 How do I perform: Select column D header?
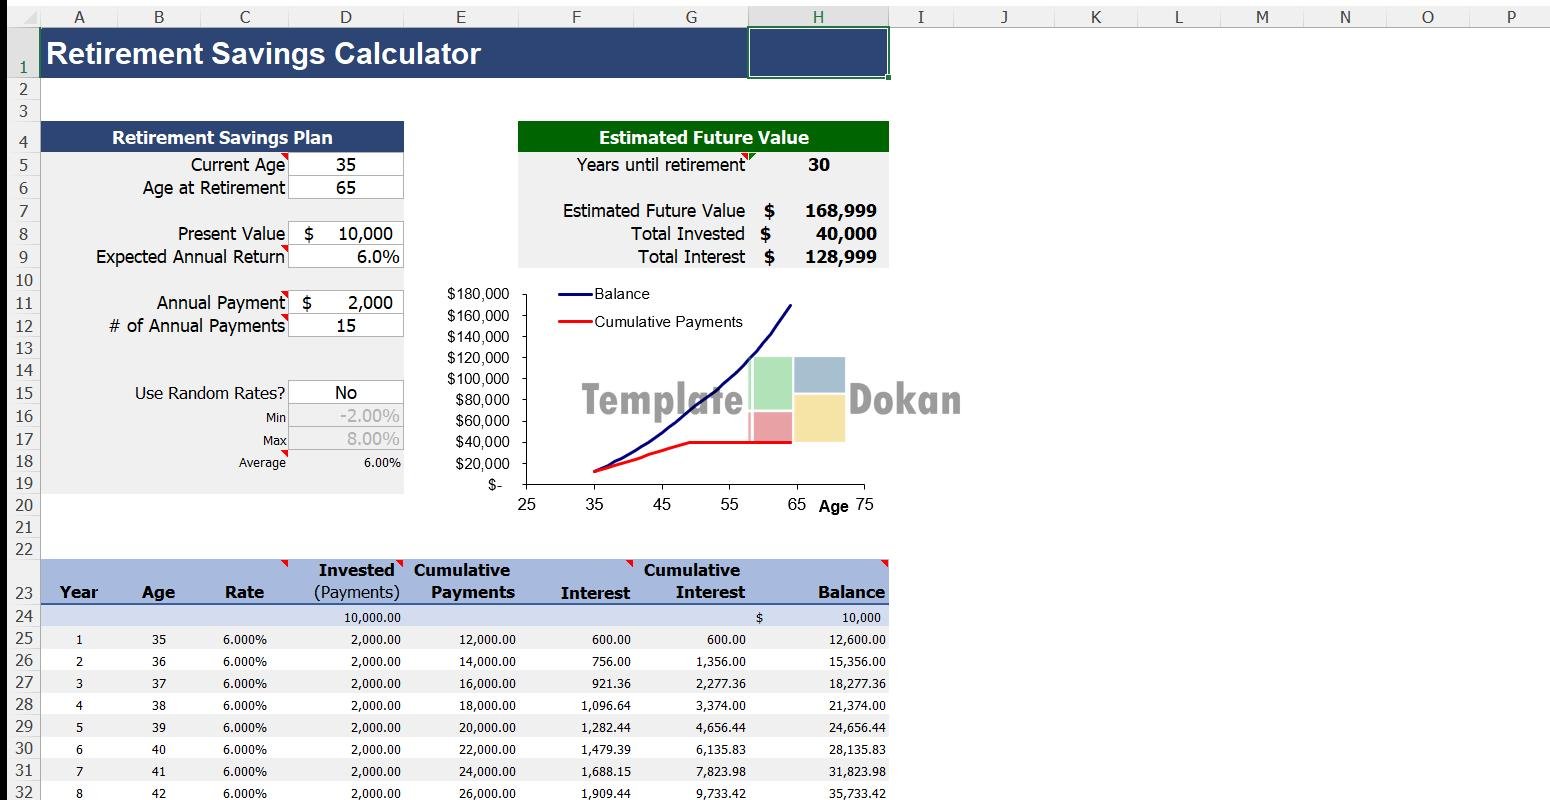(346, 17)
